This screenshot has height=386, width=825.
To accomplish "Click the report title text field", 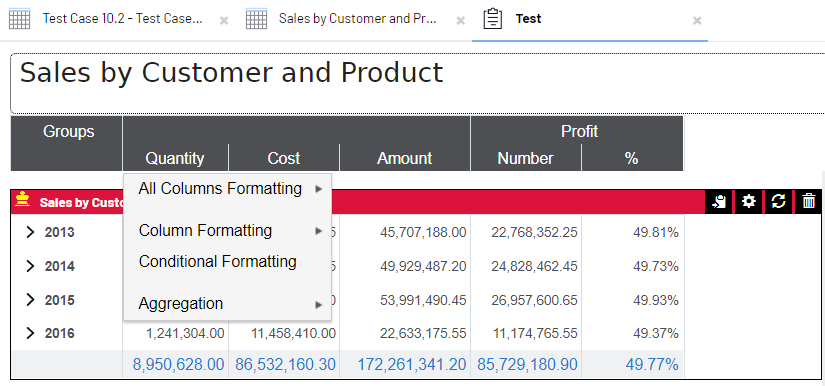I will click(x=417, y=83).
